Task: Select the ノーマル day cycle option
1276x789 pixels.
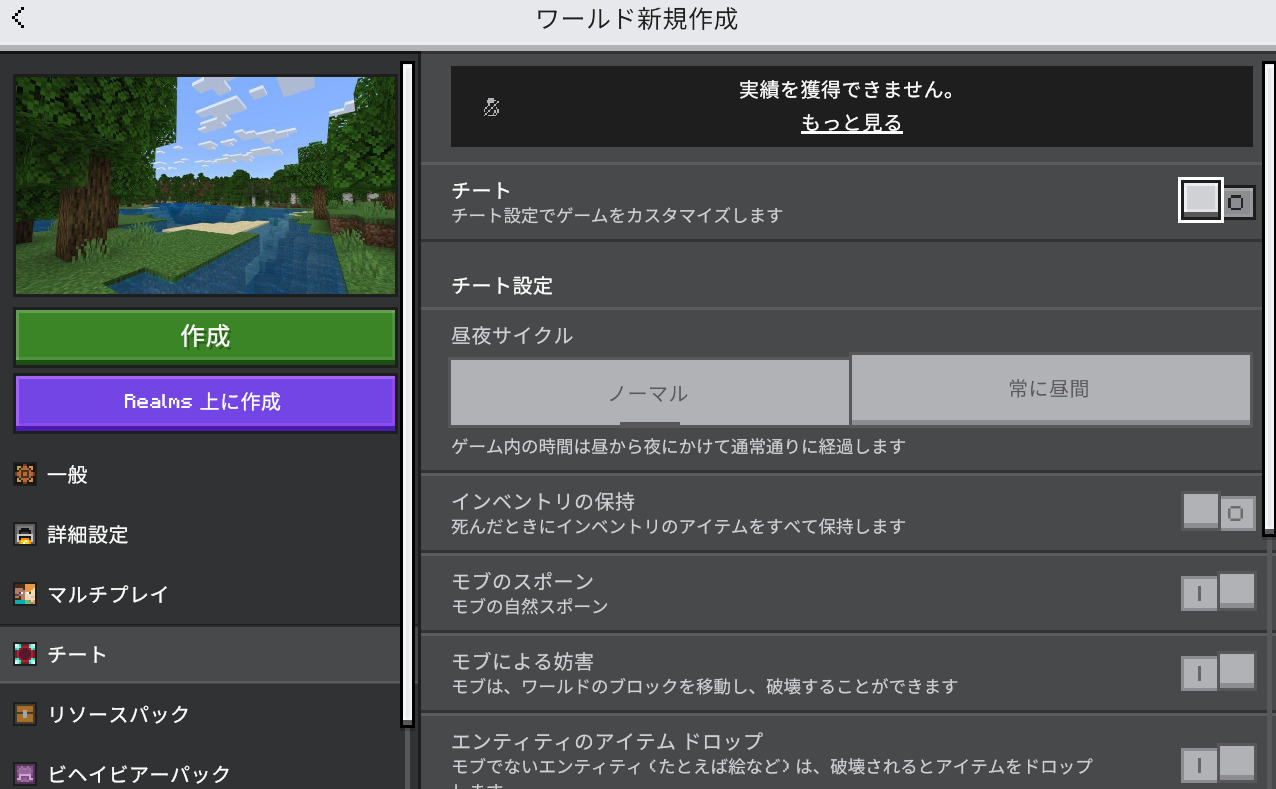Action: coord(649,392)
